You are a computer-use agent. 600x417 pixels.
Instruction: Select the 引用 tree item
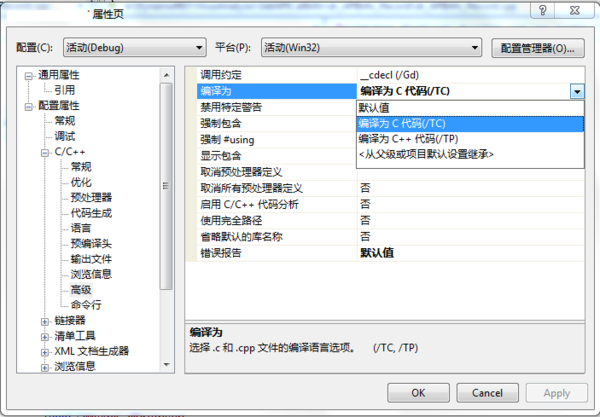click(x=65, y=90)
